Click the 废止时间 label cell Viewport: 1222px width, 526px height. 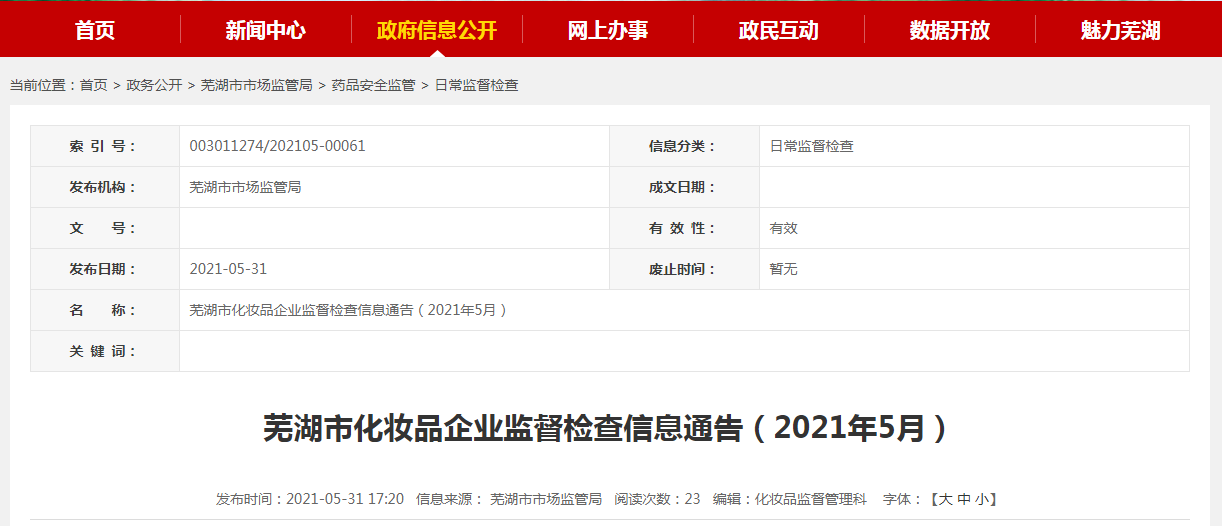coord(685,269)
